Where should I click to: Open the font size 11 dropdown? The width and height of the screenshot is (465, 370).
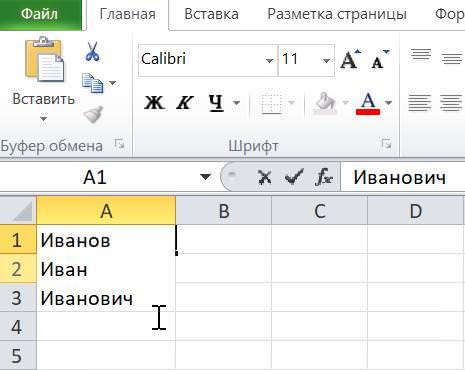[x=326, y=61]
